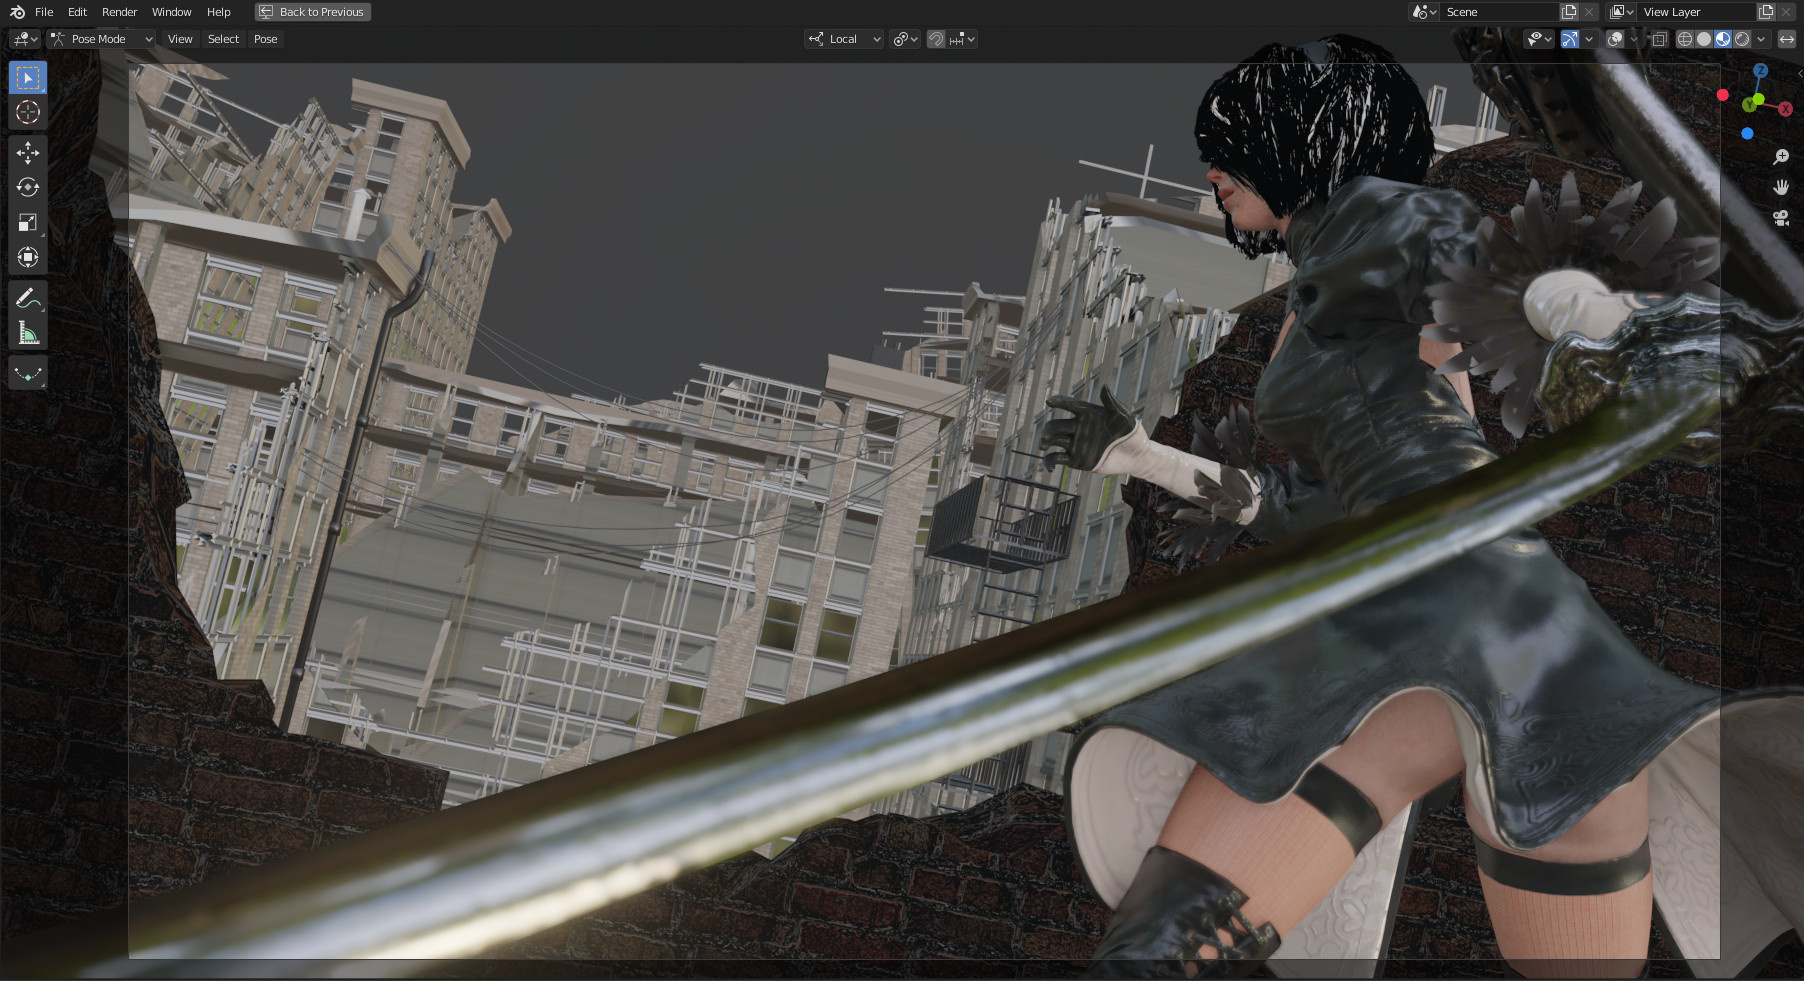This screenshot has height=981, width=1804.
Task: Toggle X-ray mode
Action: 1659,39
